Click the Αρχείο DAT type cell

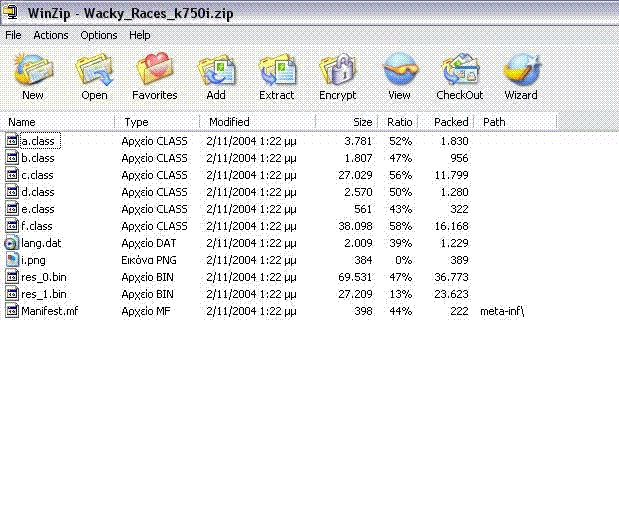click(x=149, y=243)
